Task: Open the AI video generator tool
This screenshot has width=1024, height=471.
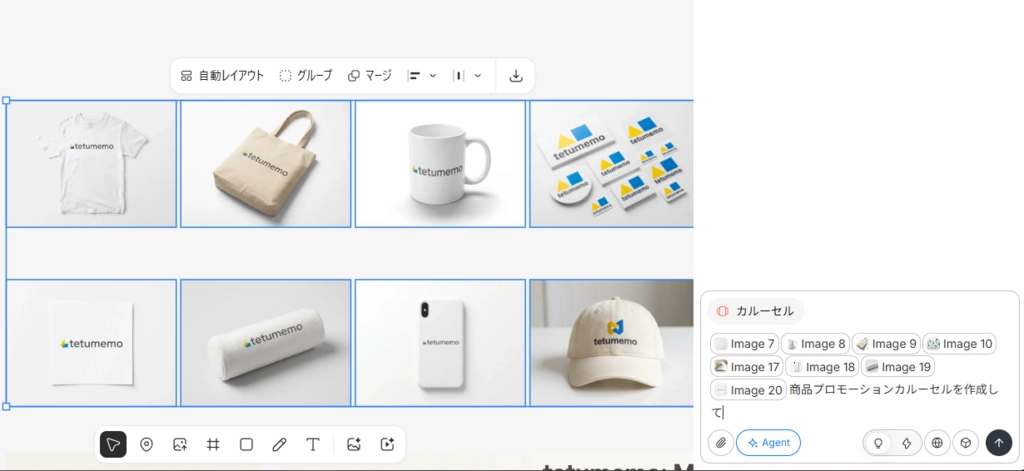Action: (387, 445)
